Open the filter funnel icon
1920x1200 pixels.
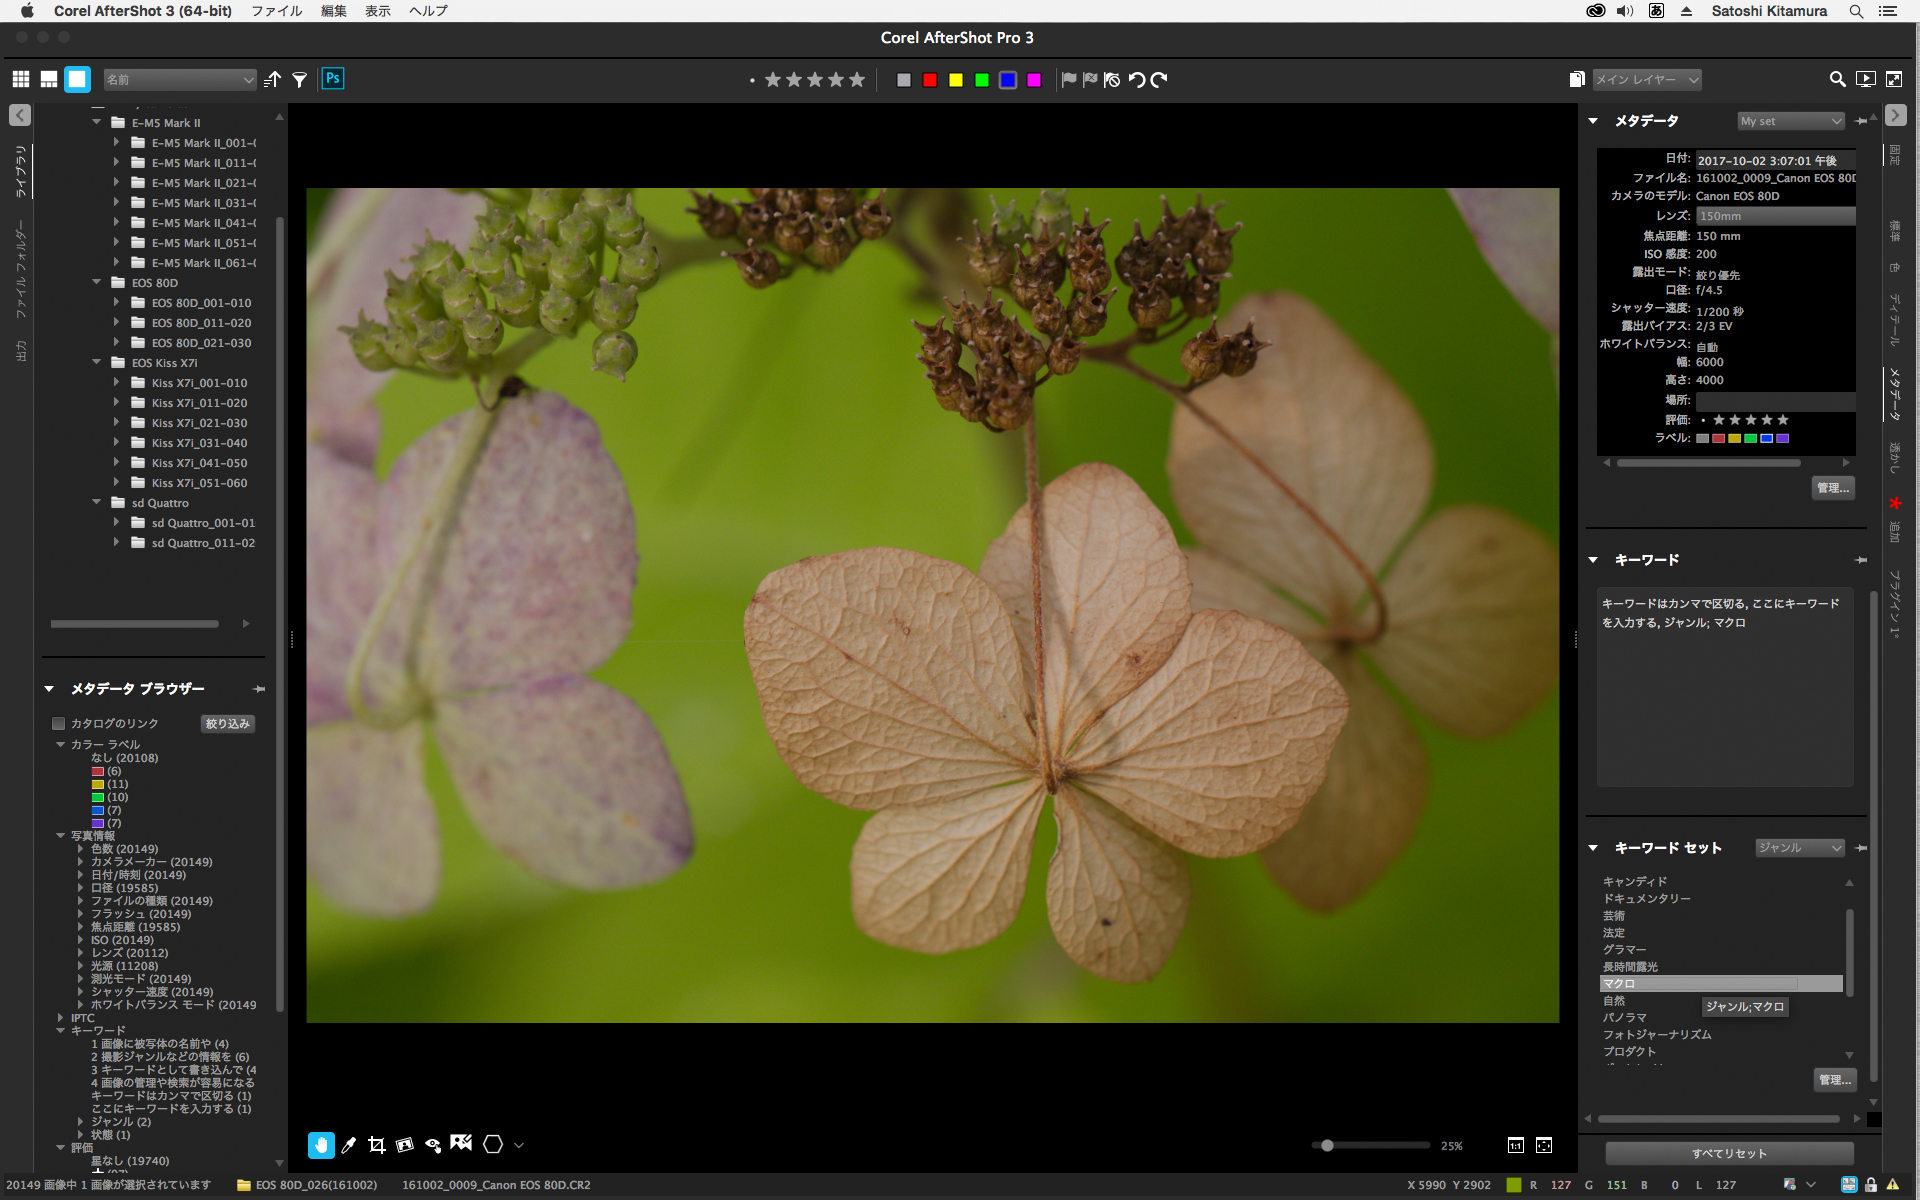[x=299, y=80]
